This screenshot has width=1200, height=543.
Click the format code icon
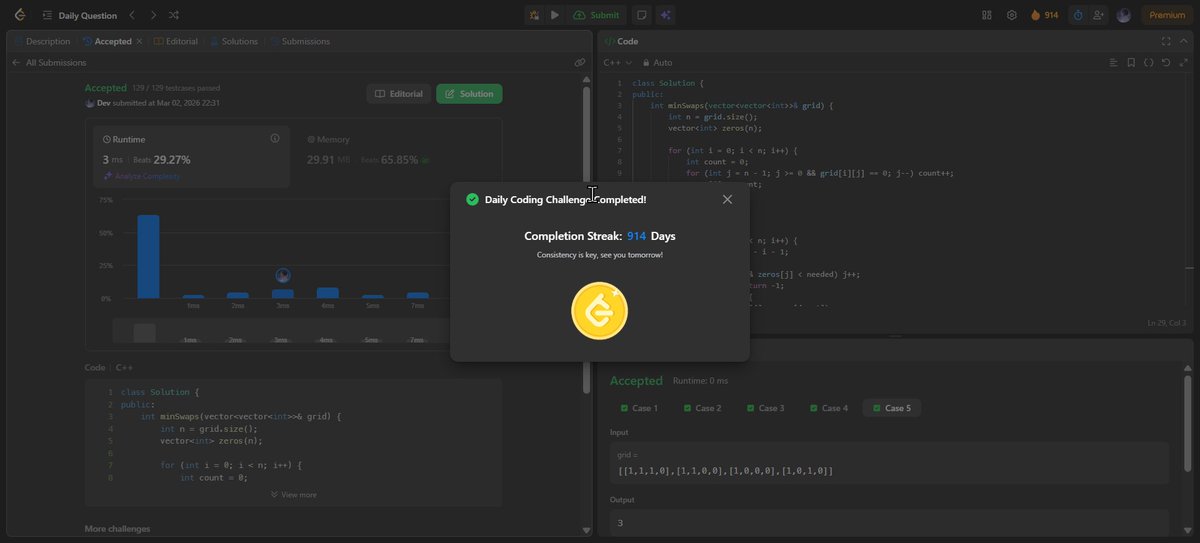[x=1113, y=62]
